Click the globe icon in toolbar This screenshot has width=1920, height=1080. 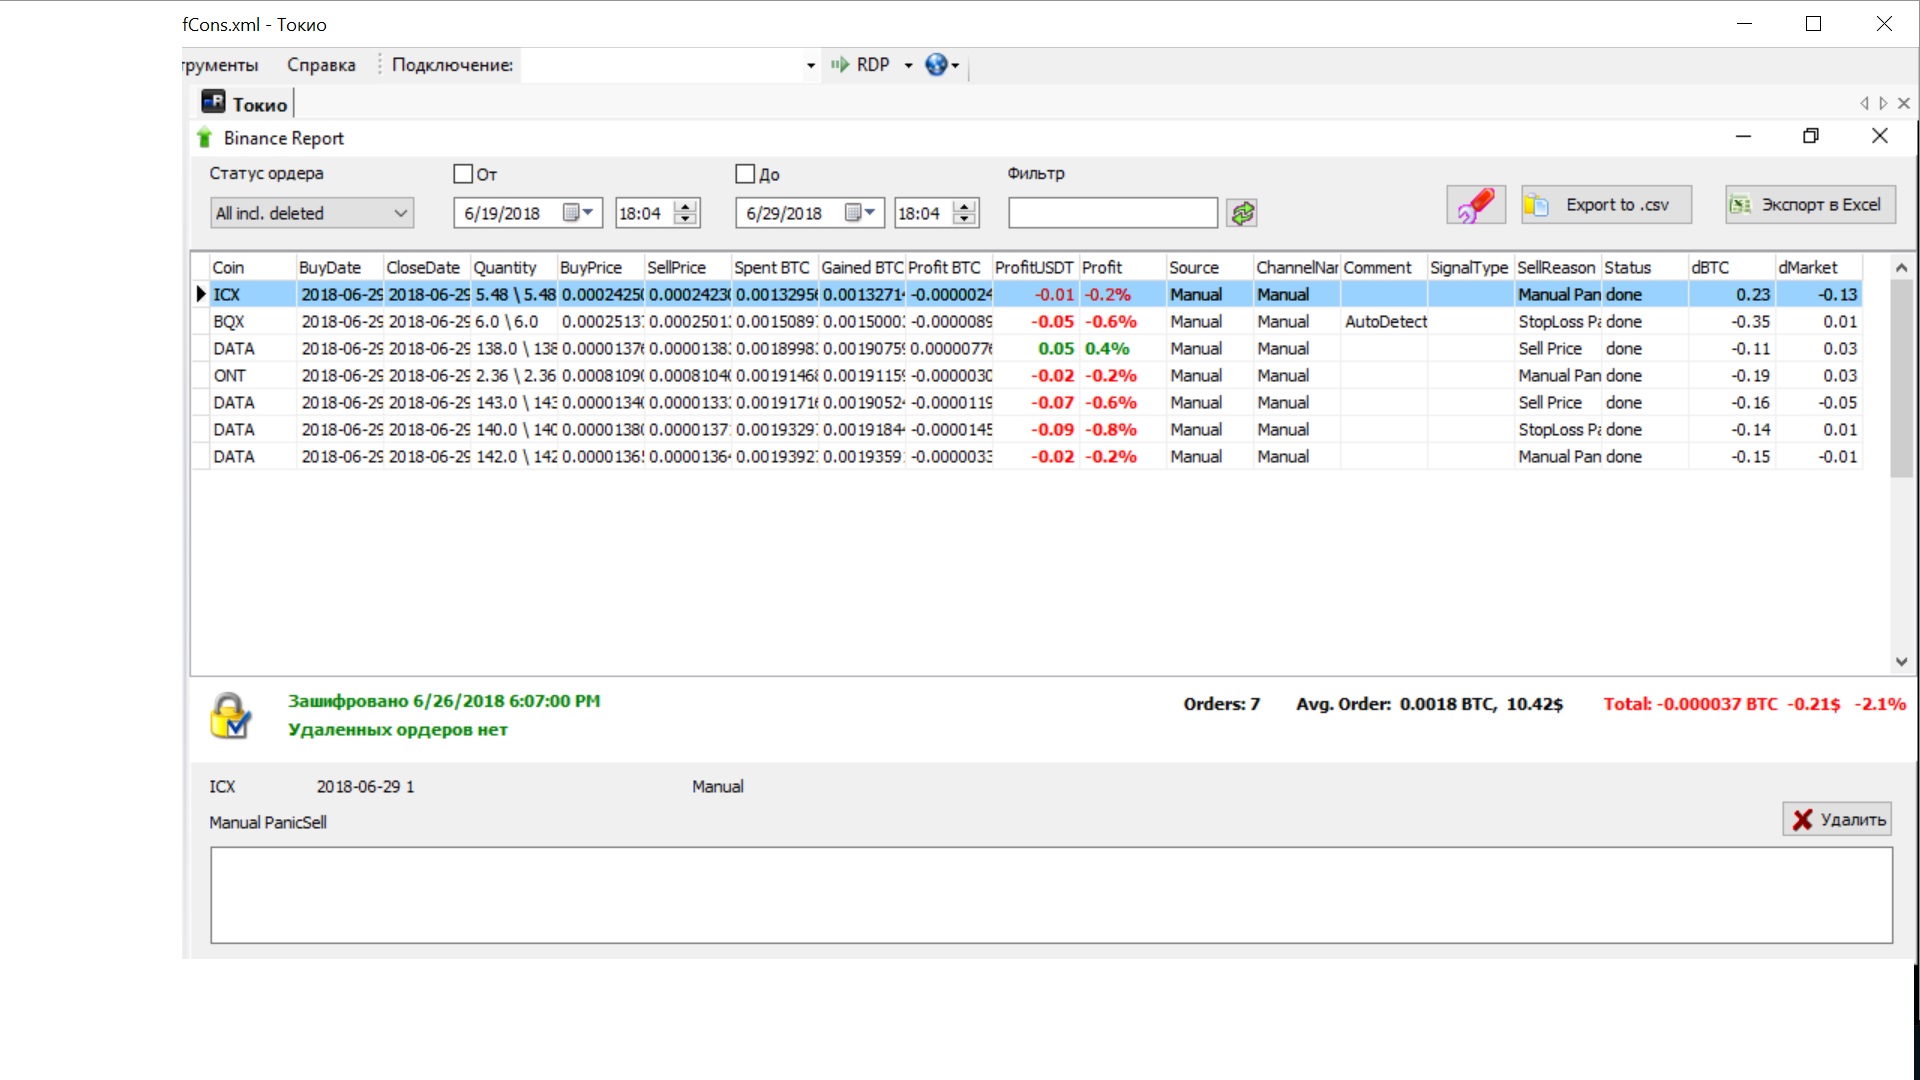tap(936, 65)
